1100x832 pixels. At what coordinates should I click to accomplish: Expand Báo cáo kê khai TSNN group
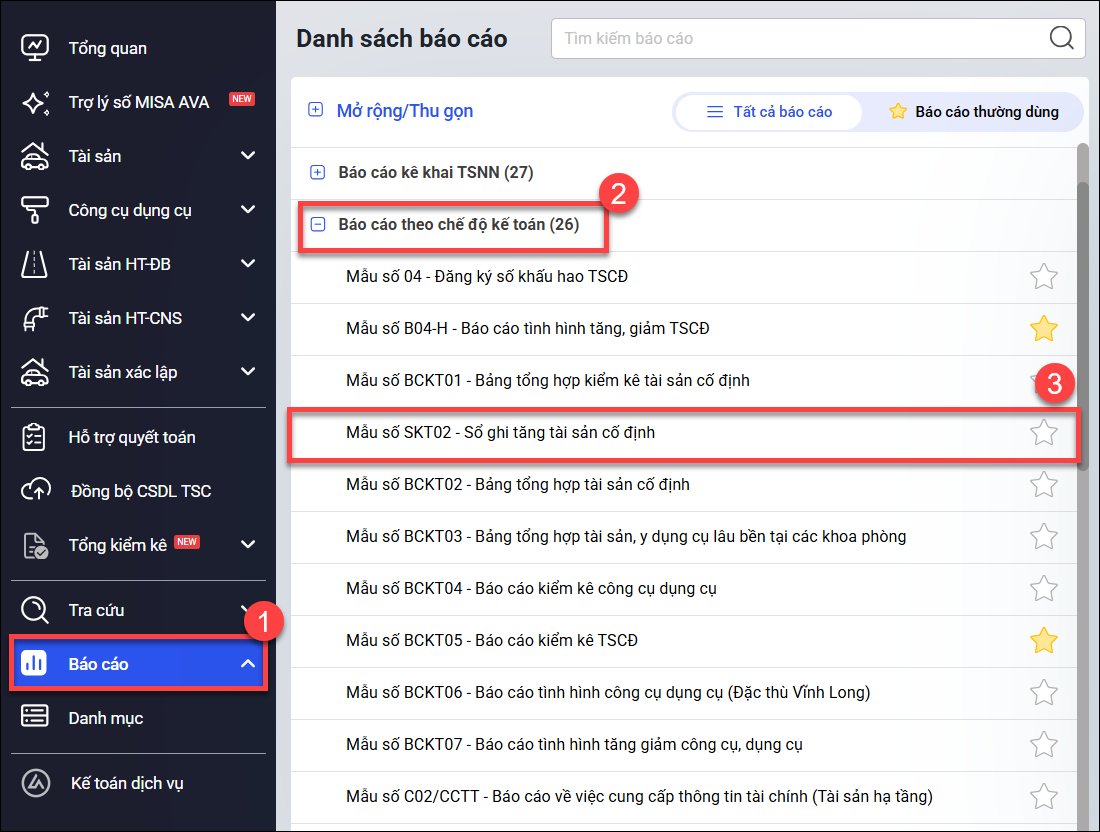(x=318, y=172)
